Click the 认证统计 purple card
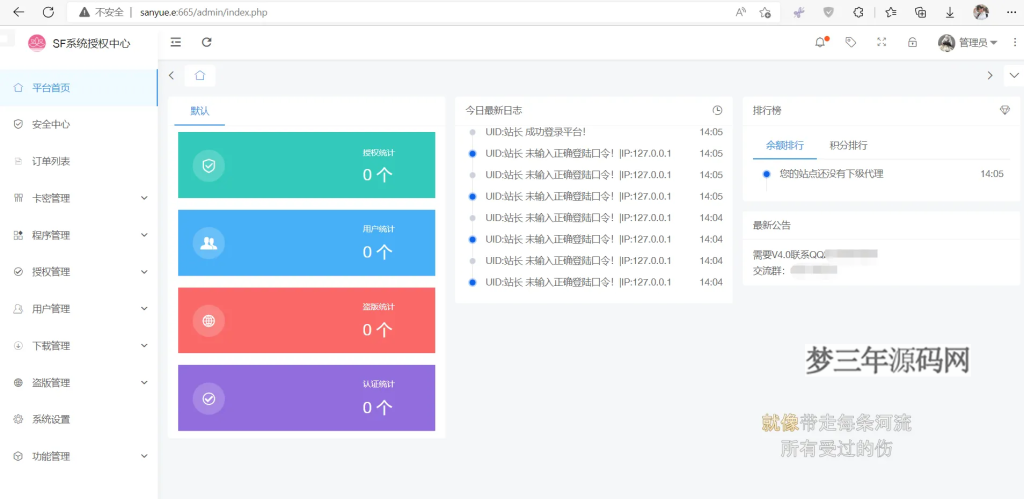 [x=306, y=398]
